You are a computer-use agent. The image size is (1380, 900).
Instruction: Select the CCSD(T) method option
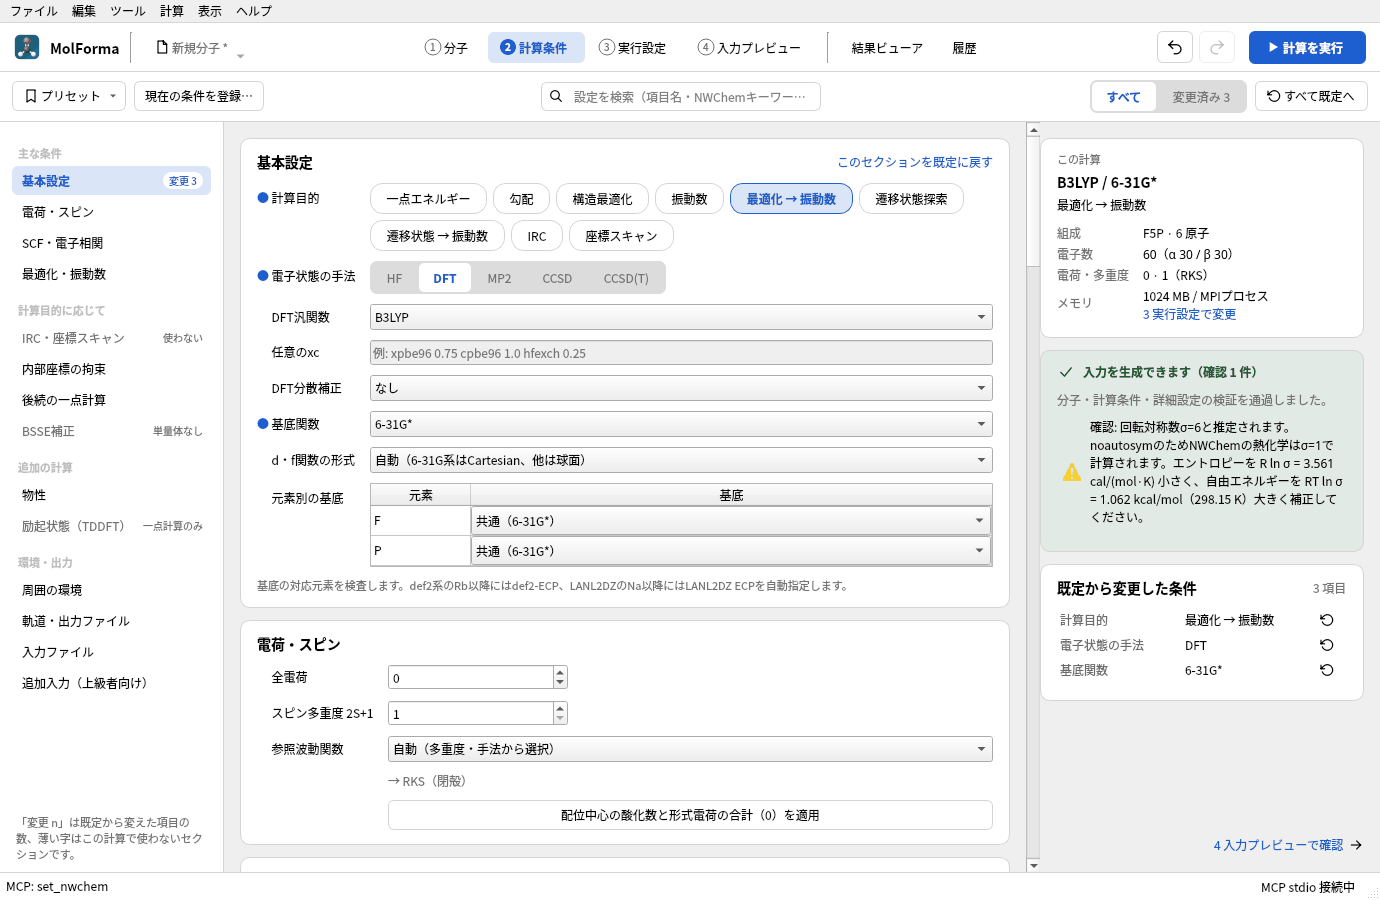point(626,278)
